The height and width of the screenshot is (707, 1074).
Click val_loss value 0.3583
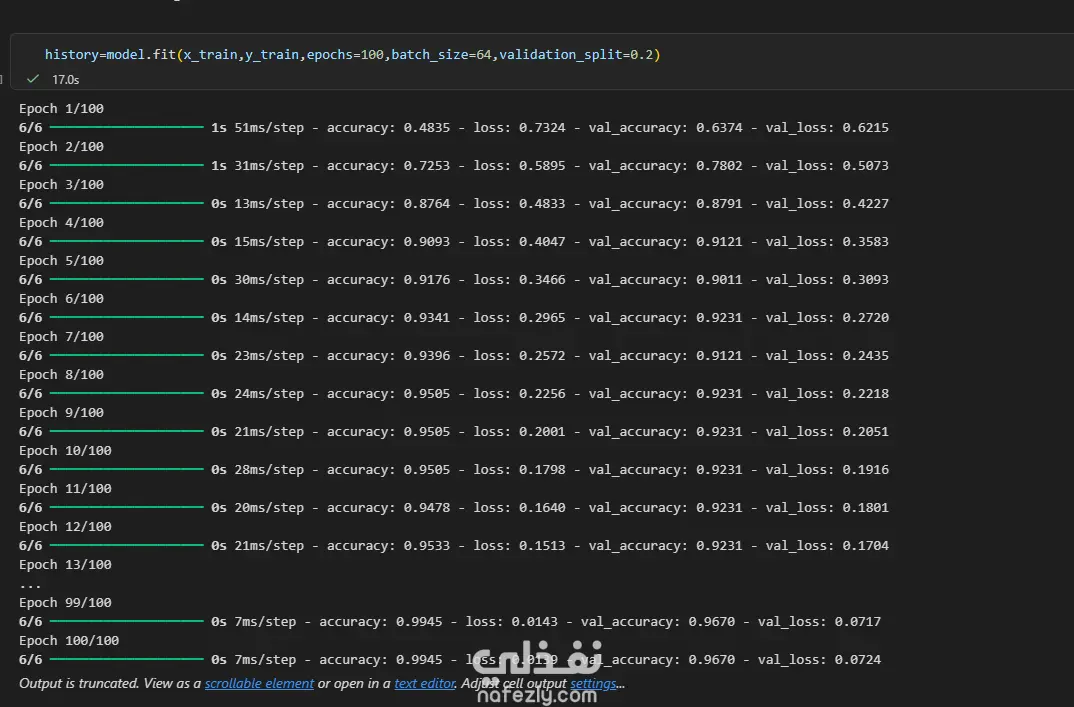[865, 242]
